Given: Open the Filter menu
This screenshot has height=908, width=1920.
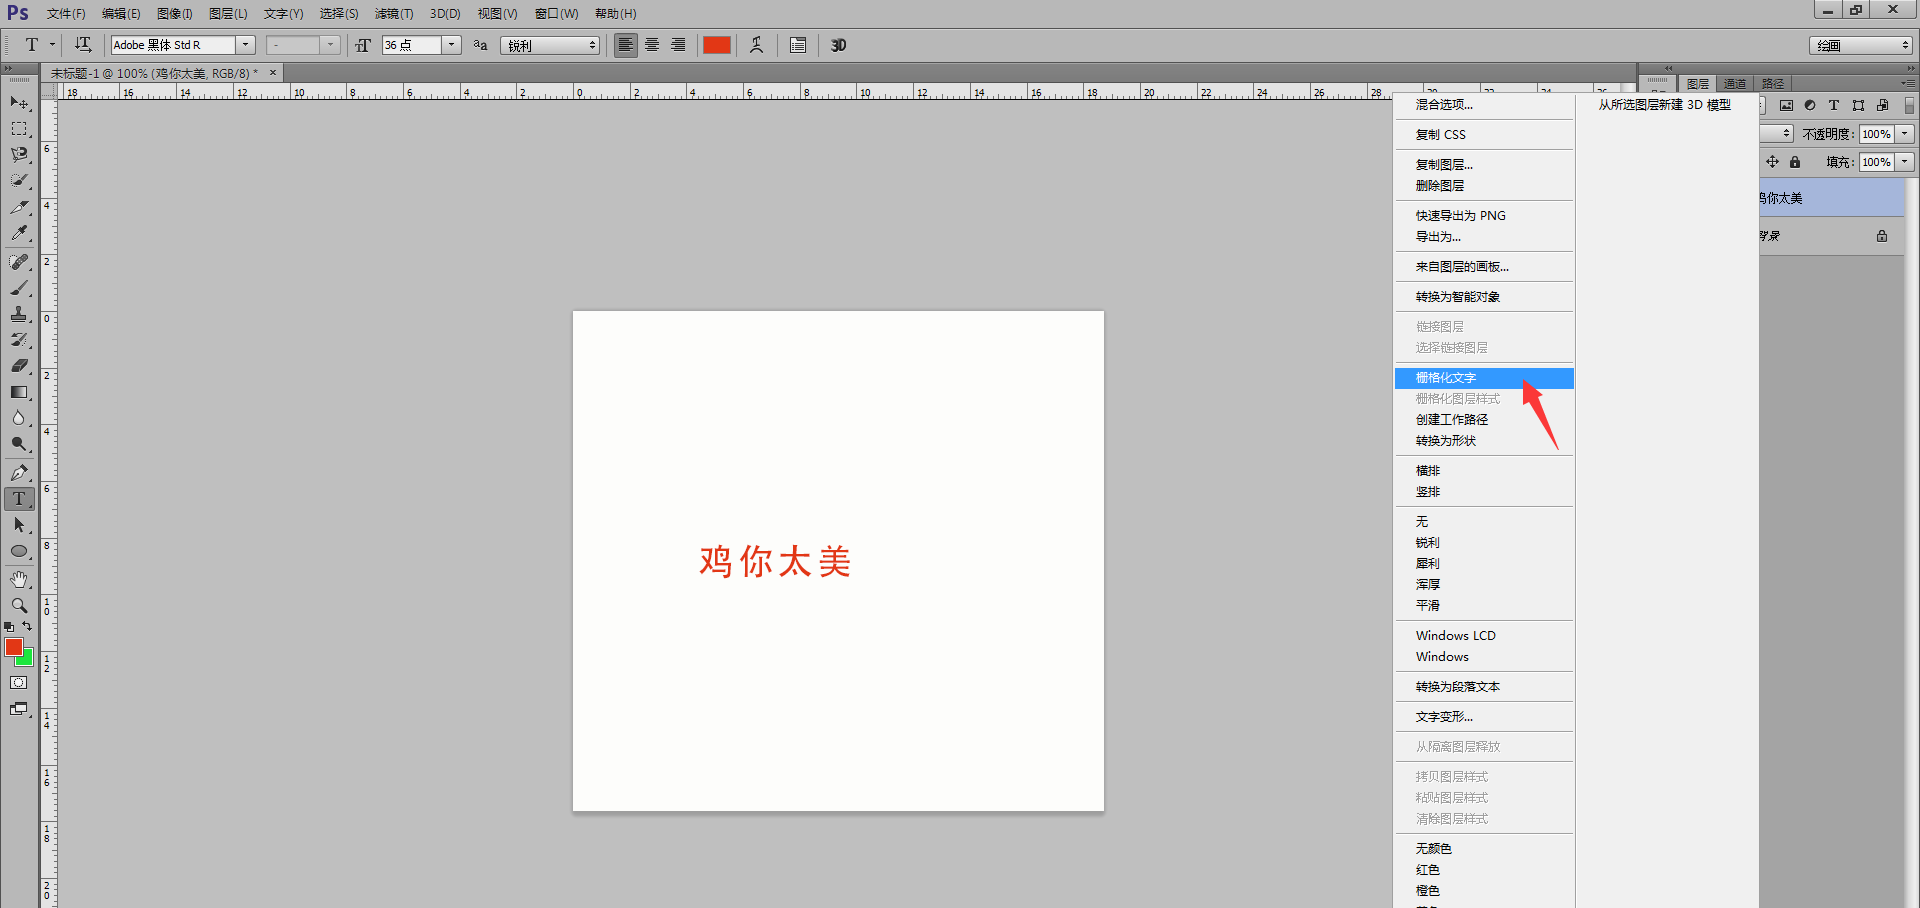Looking at the screenshot, I should click(394, 14).
